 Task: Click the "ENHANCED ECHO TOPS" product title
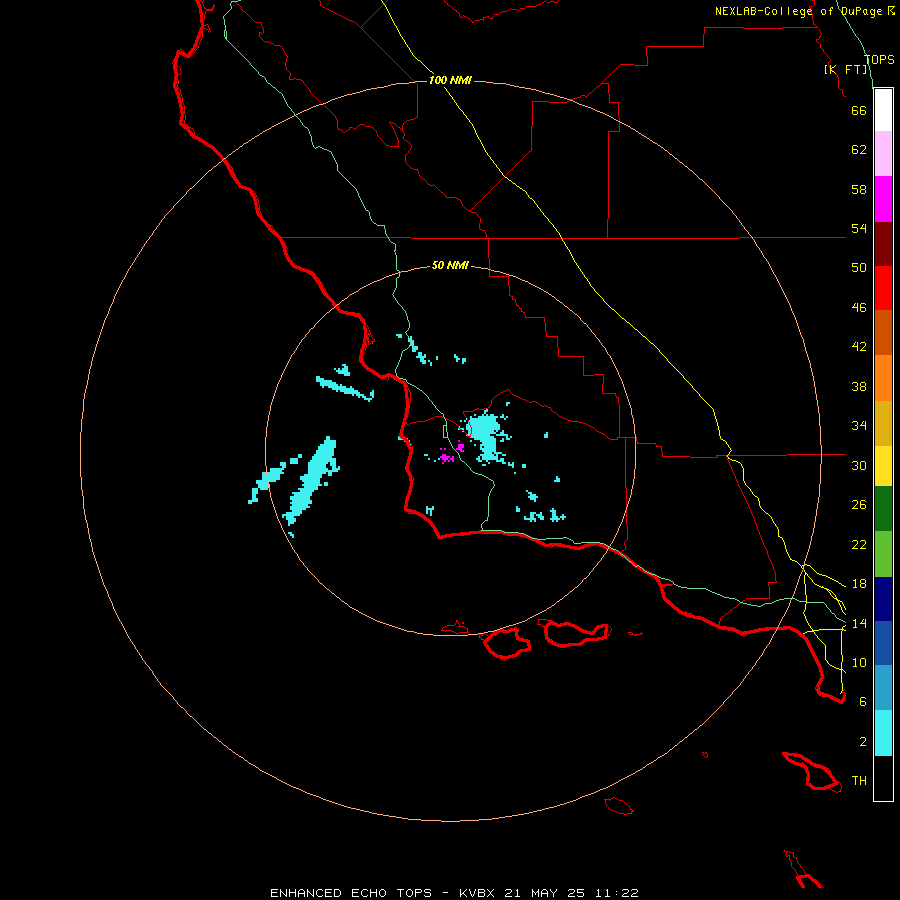pyautogui.click(x=351, y=893)
